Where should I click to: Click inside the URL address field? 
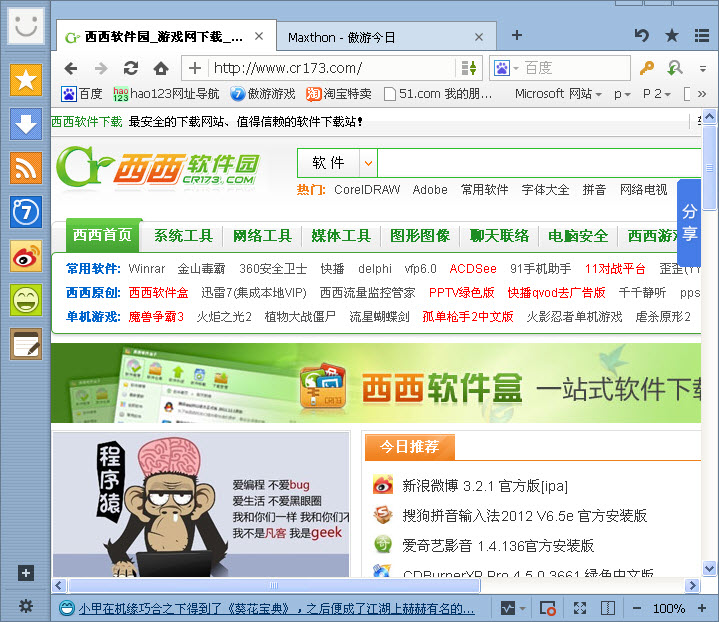click(x=333, y=68)
